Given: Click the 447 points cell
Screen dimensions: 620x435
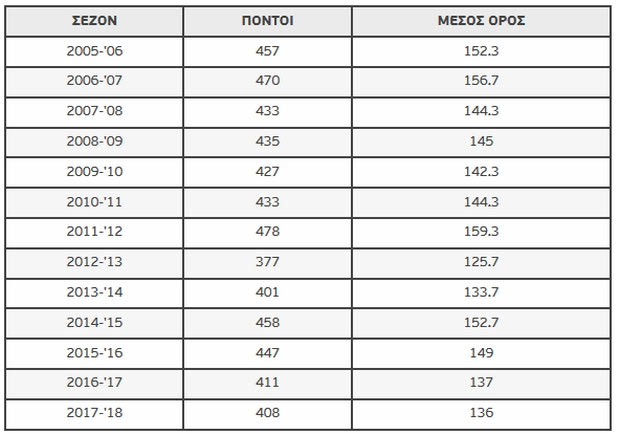Looking at the screenshot, I should 268,354.
